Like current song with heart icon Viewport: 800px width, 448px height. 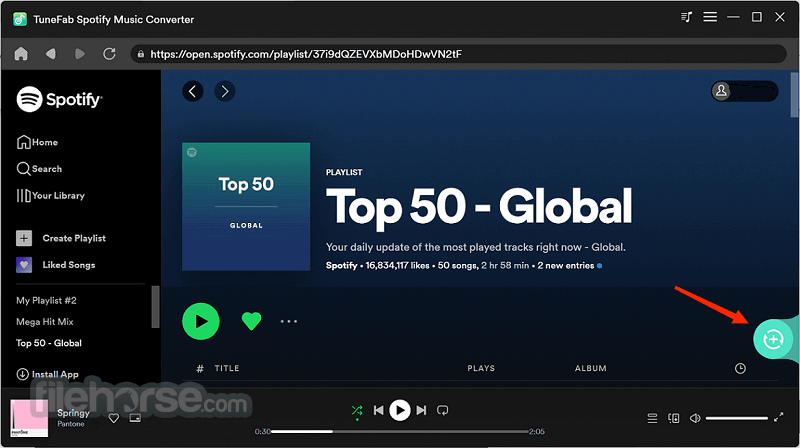click(x=114, y=418)
